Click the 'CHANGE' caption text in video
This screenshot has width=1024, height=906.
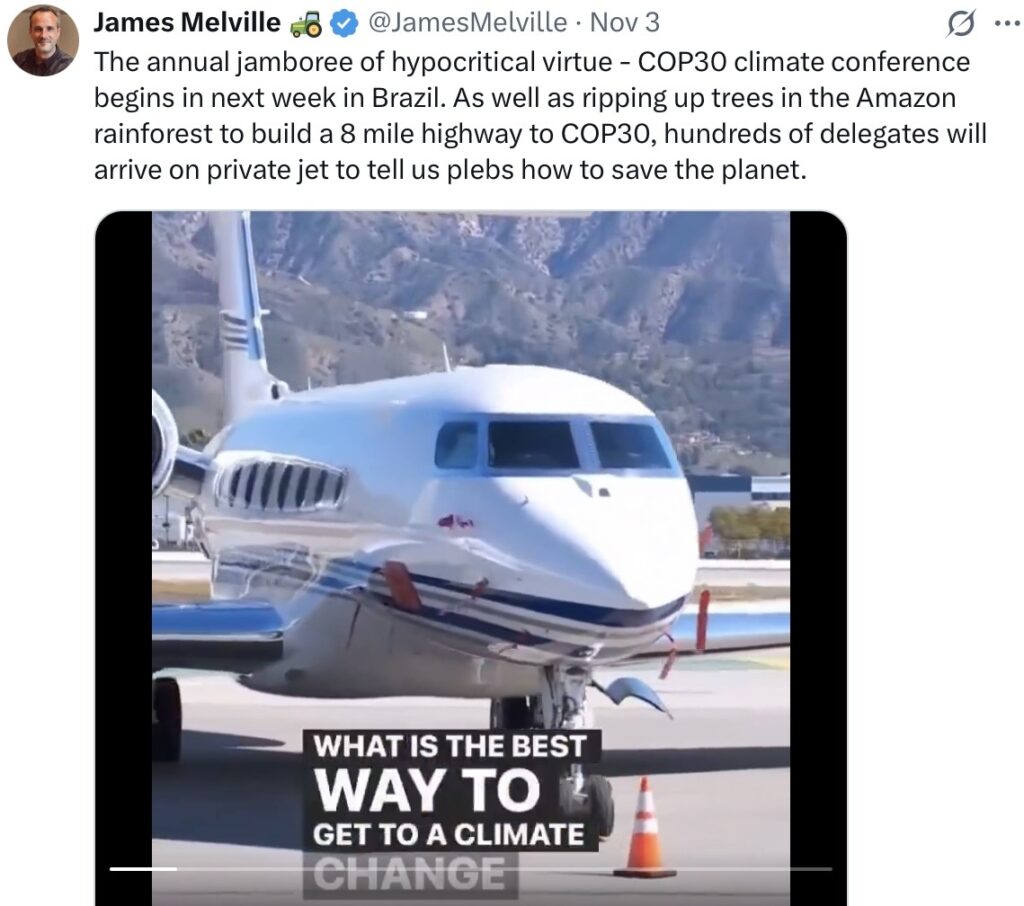click(x=409, y=873)
